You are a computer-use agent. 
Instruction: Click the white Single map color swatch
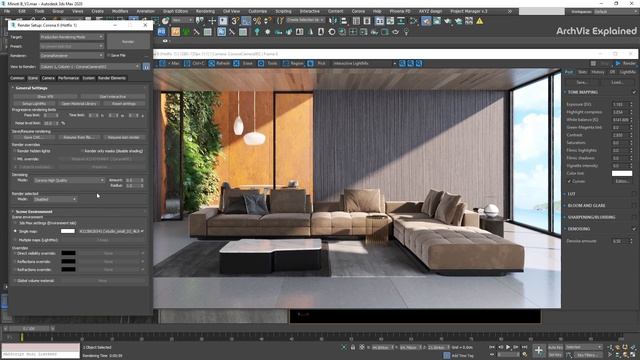(x=68, y=231)
